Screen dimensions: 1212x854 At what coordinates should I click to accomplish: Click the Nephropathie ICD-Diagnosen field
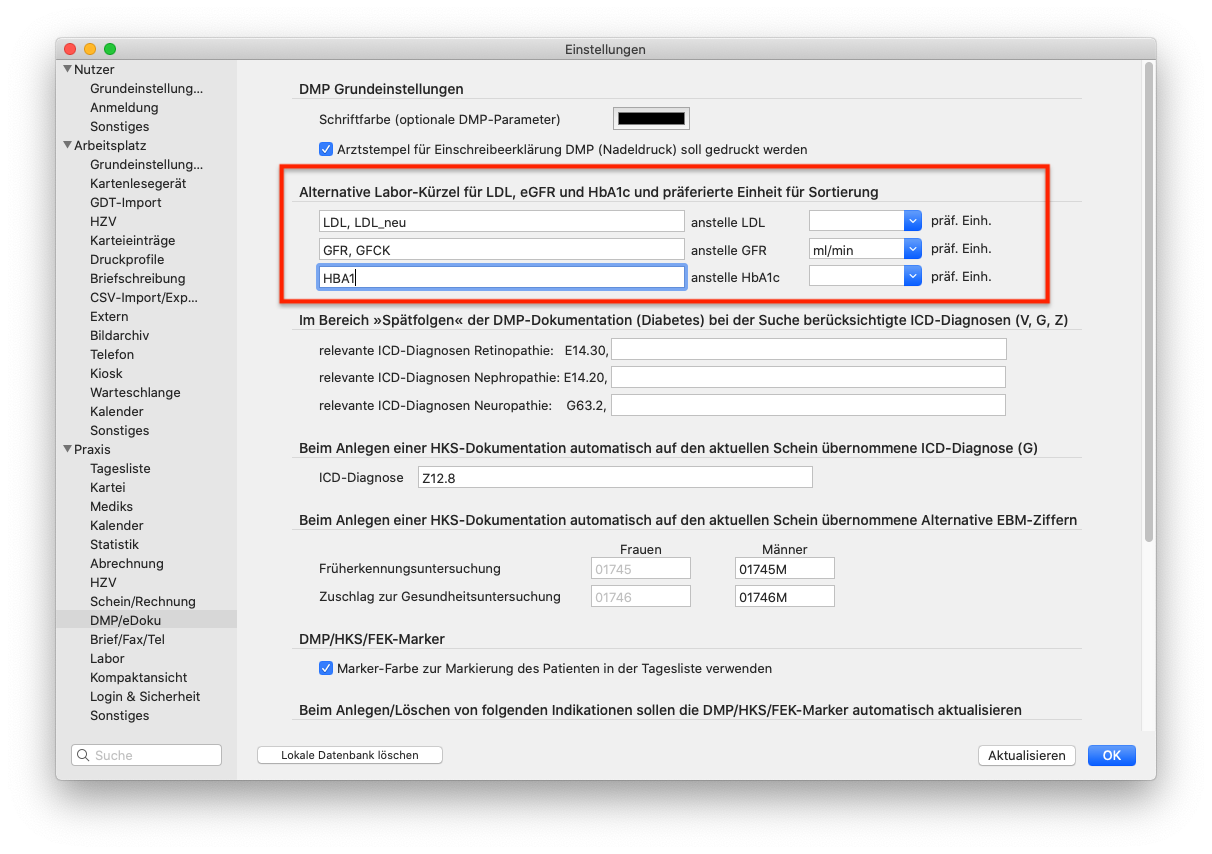click(x=808, y=377)
